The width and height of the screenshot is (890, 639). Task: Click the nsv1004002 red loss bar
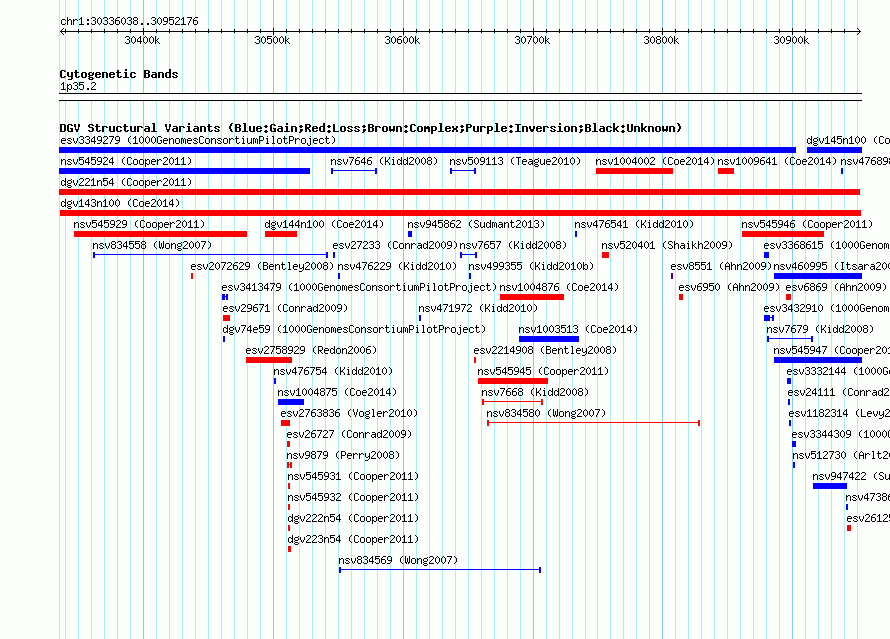pyautogui.click(x=634, y=171)
